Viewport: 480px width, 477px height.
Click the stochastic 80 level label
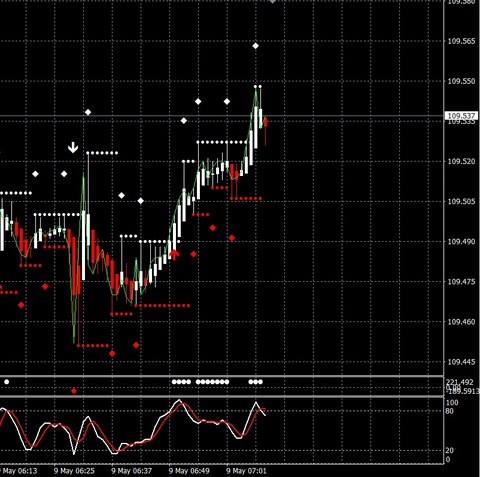450,411
